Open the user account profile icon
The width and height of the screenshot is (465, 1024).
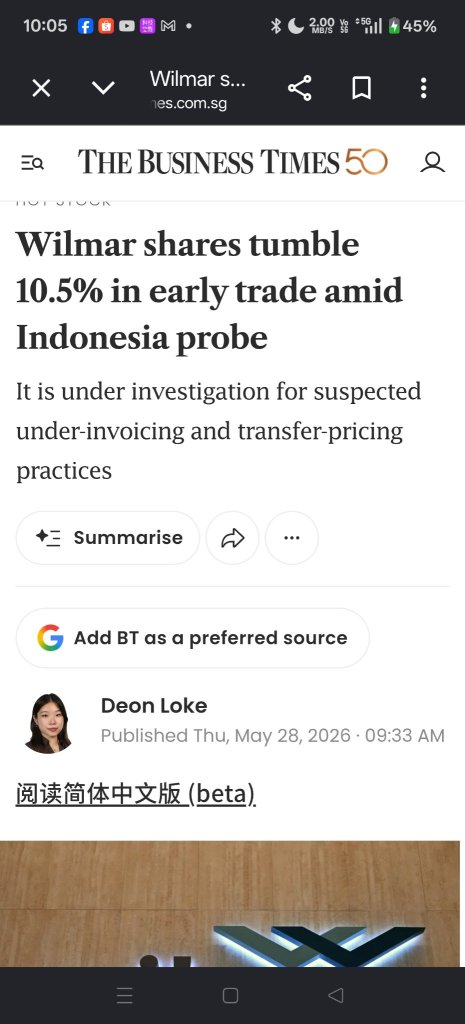(432, 162)
